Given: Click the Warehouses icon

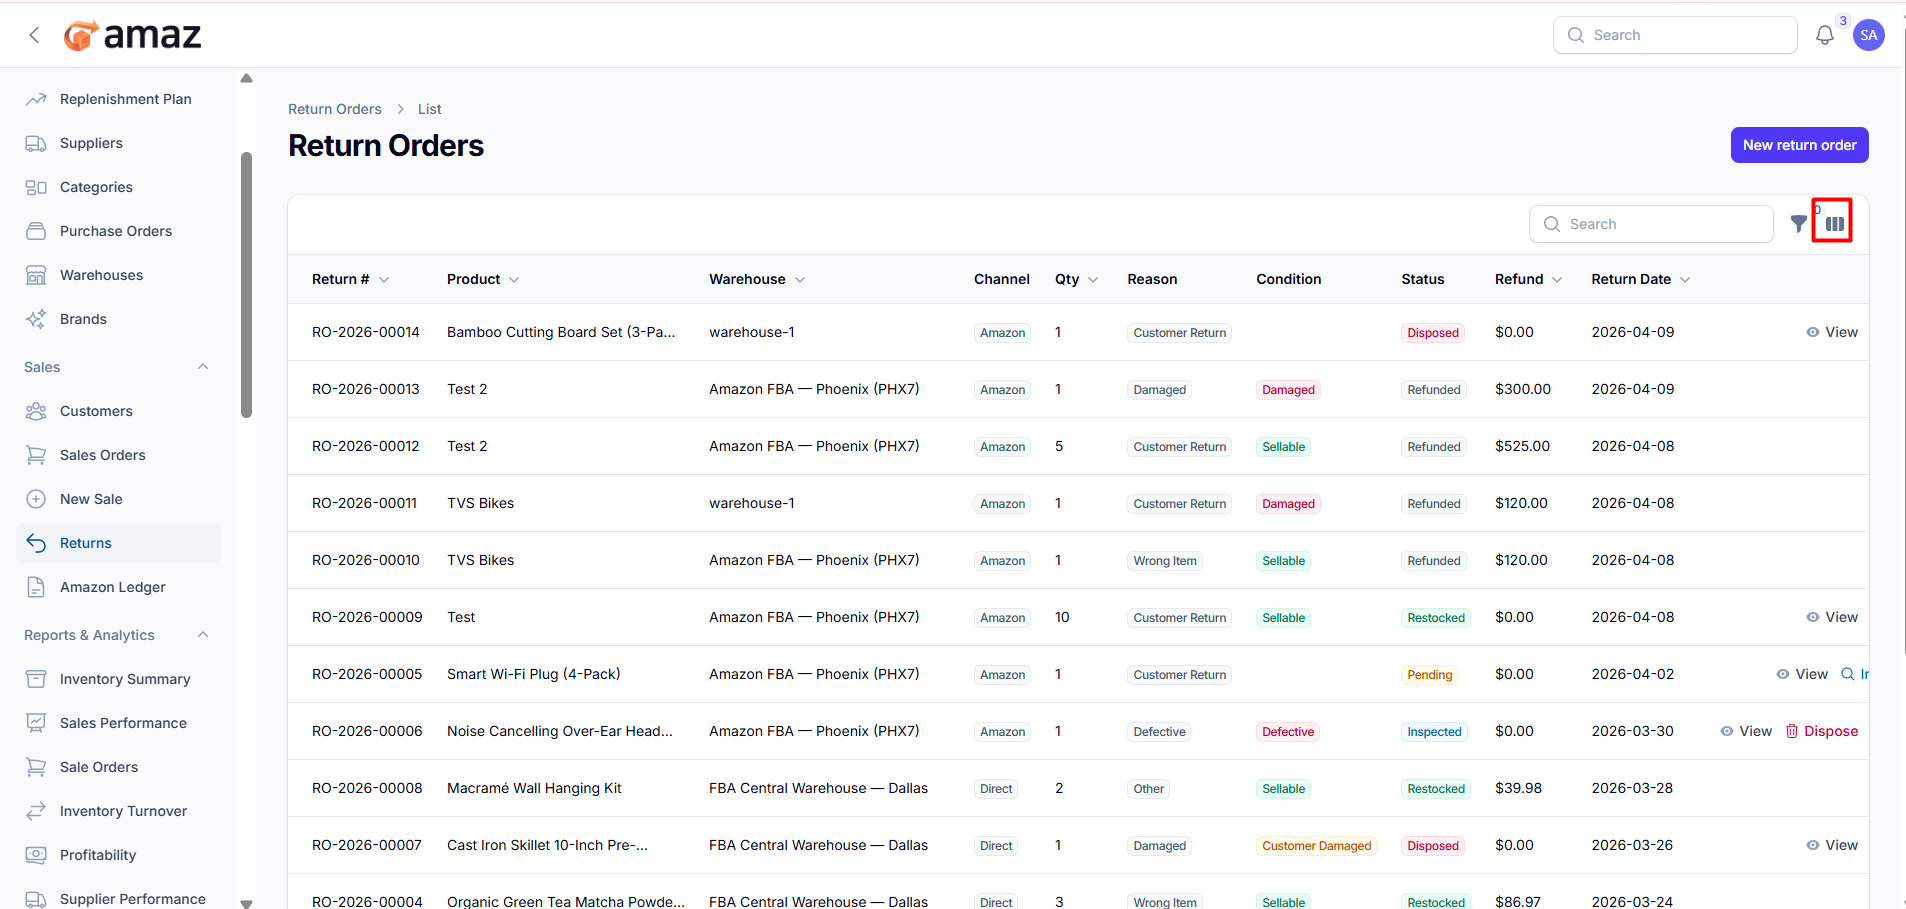Looking at the screenshot, I should click(36, 275).
